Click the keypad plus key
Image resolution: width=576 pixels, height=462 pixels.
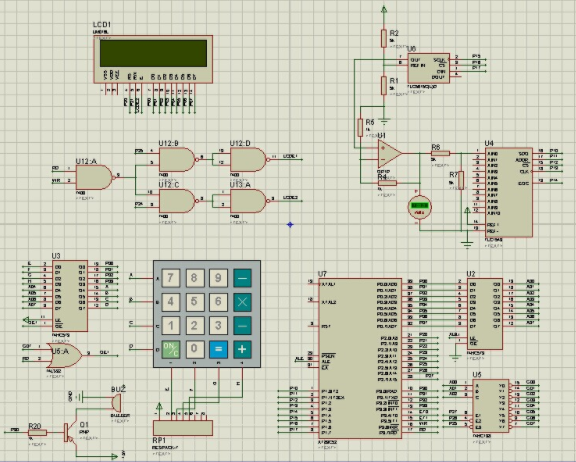[242, 349]
